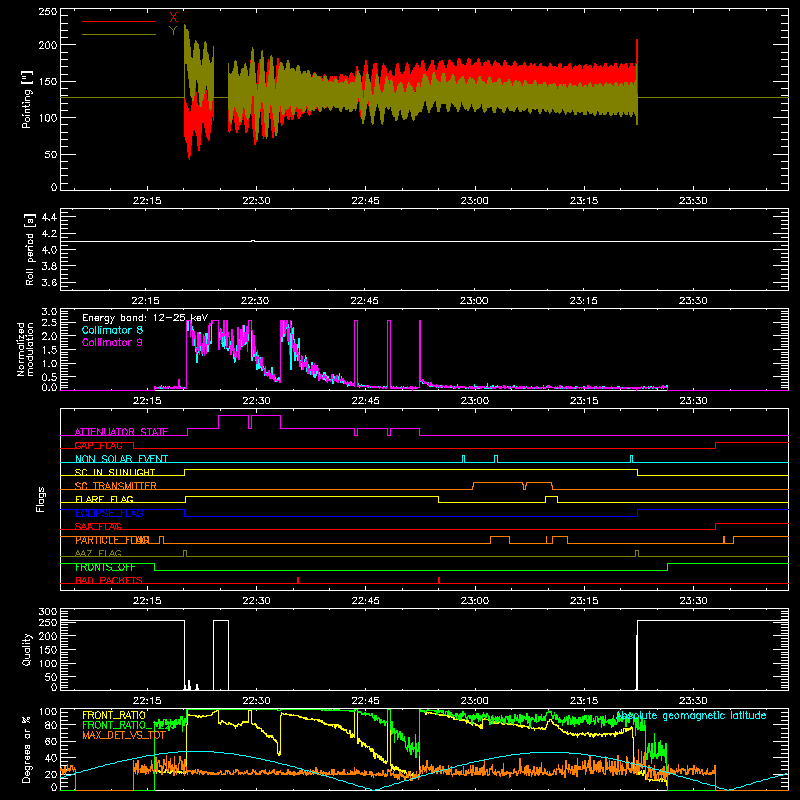Click the 'ATTENUATOR_STATE' flag label
Screen dimensions: 800x800
click(121, 432)
